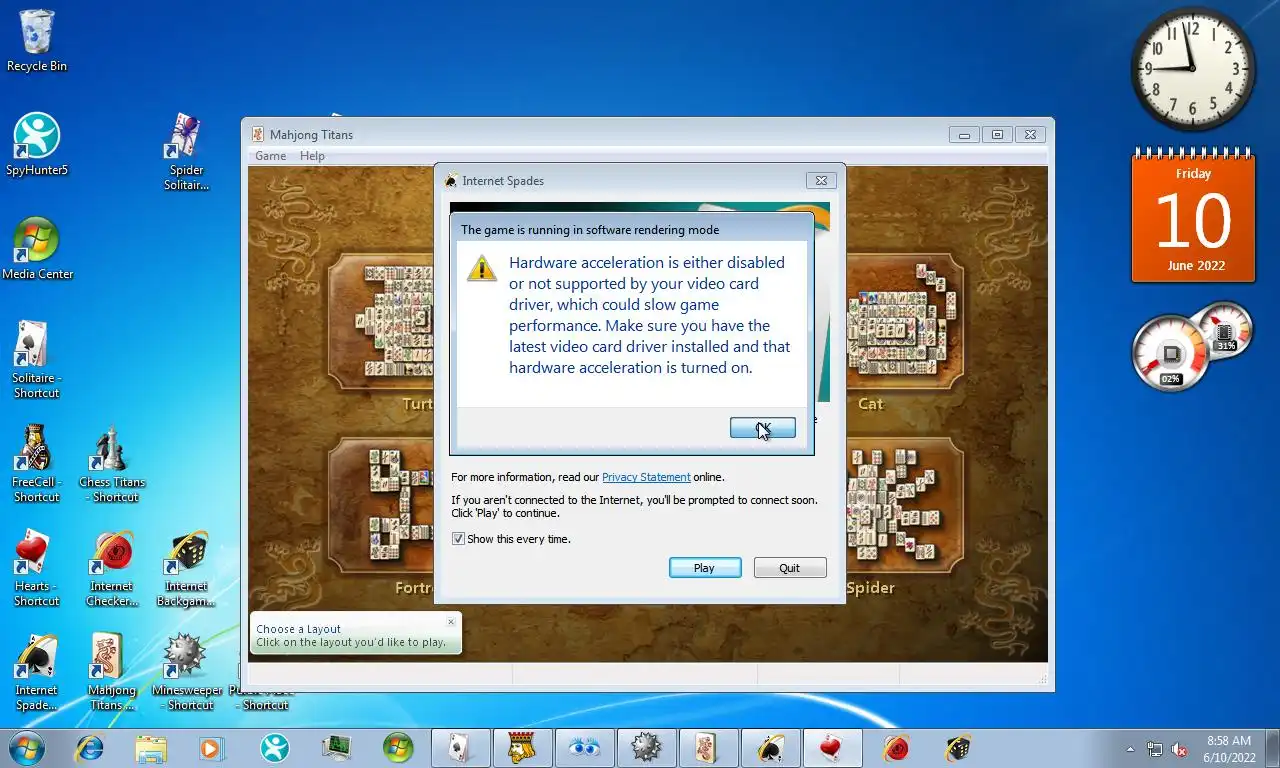Click the analog clock desktop gadget
The height and width of the screenshot is (768, 1280).
click(x=1193, y=69)
